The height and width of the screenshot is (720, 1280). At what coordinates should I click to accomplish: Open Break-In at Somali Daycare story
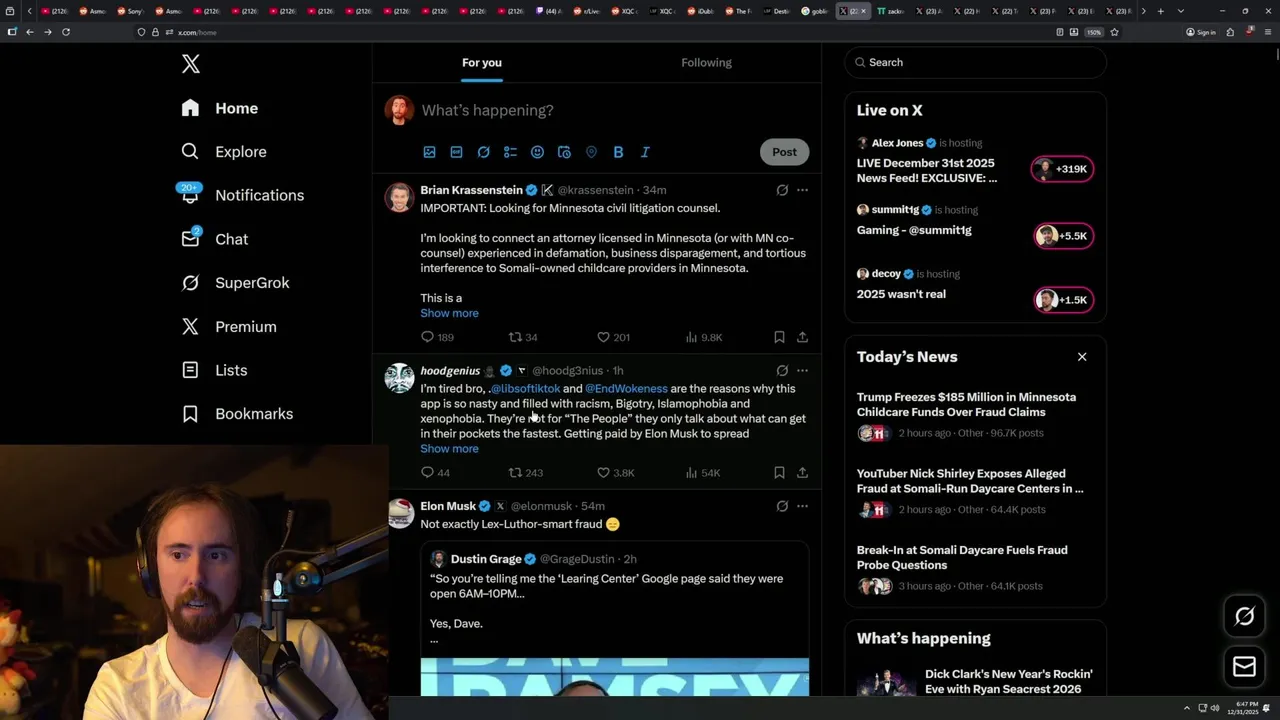975,567
